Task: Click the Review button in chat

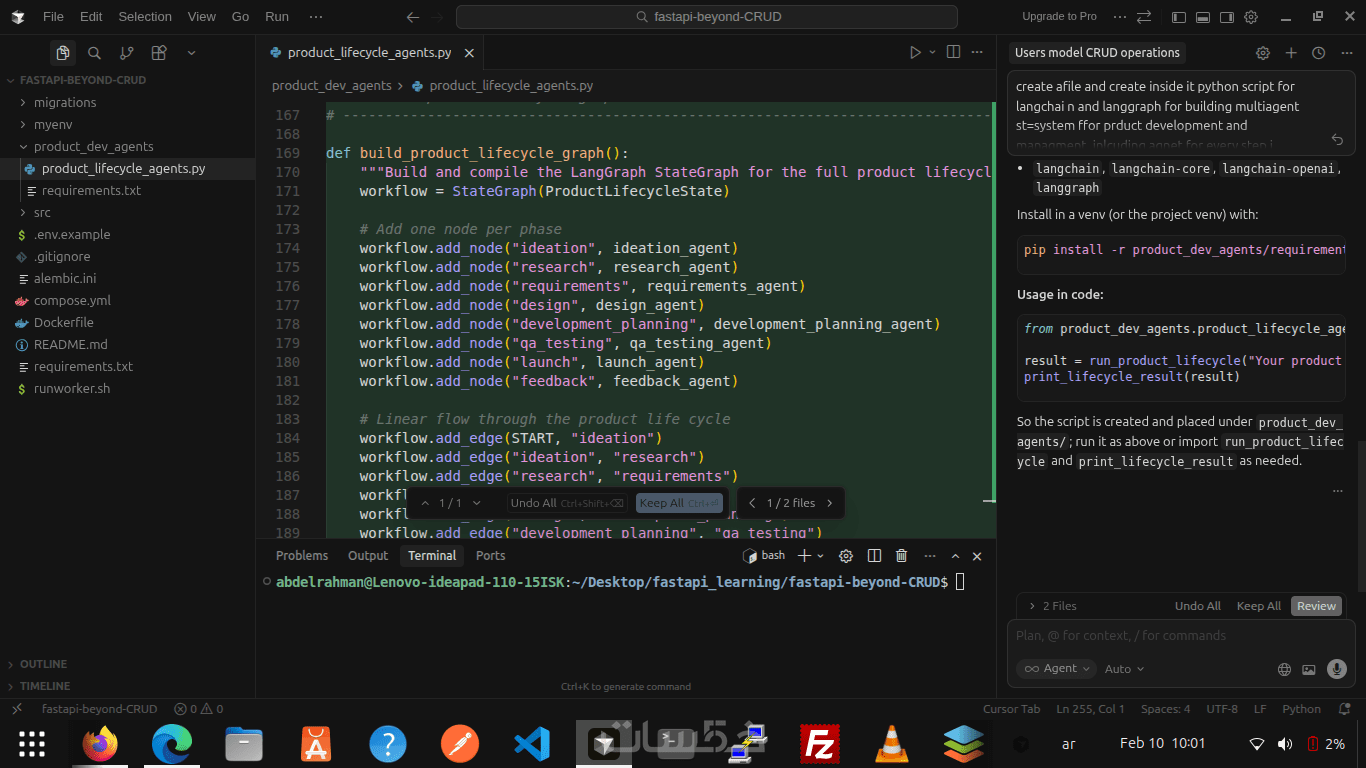Action: point(1316,606)
